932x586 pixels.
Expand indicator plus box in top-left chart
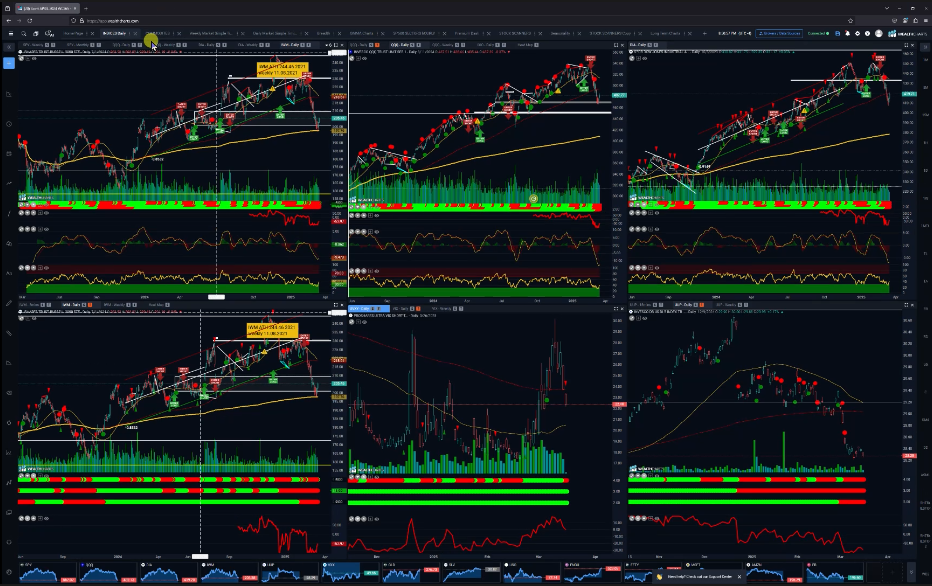tap(29, 58)
